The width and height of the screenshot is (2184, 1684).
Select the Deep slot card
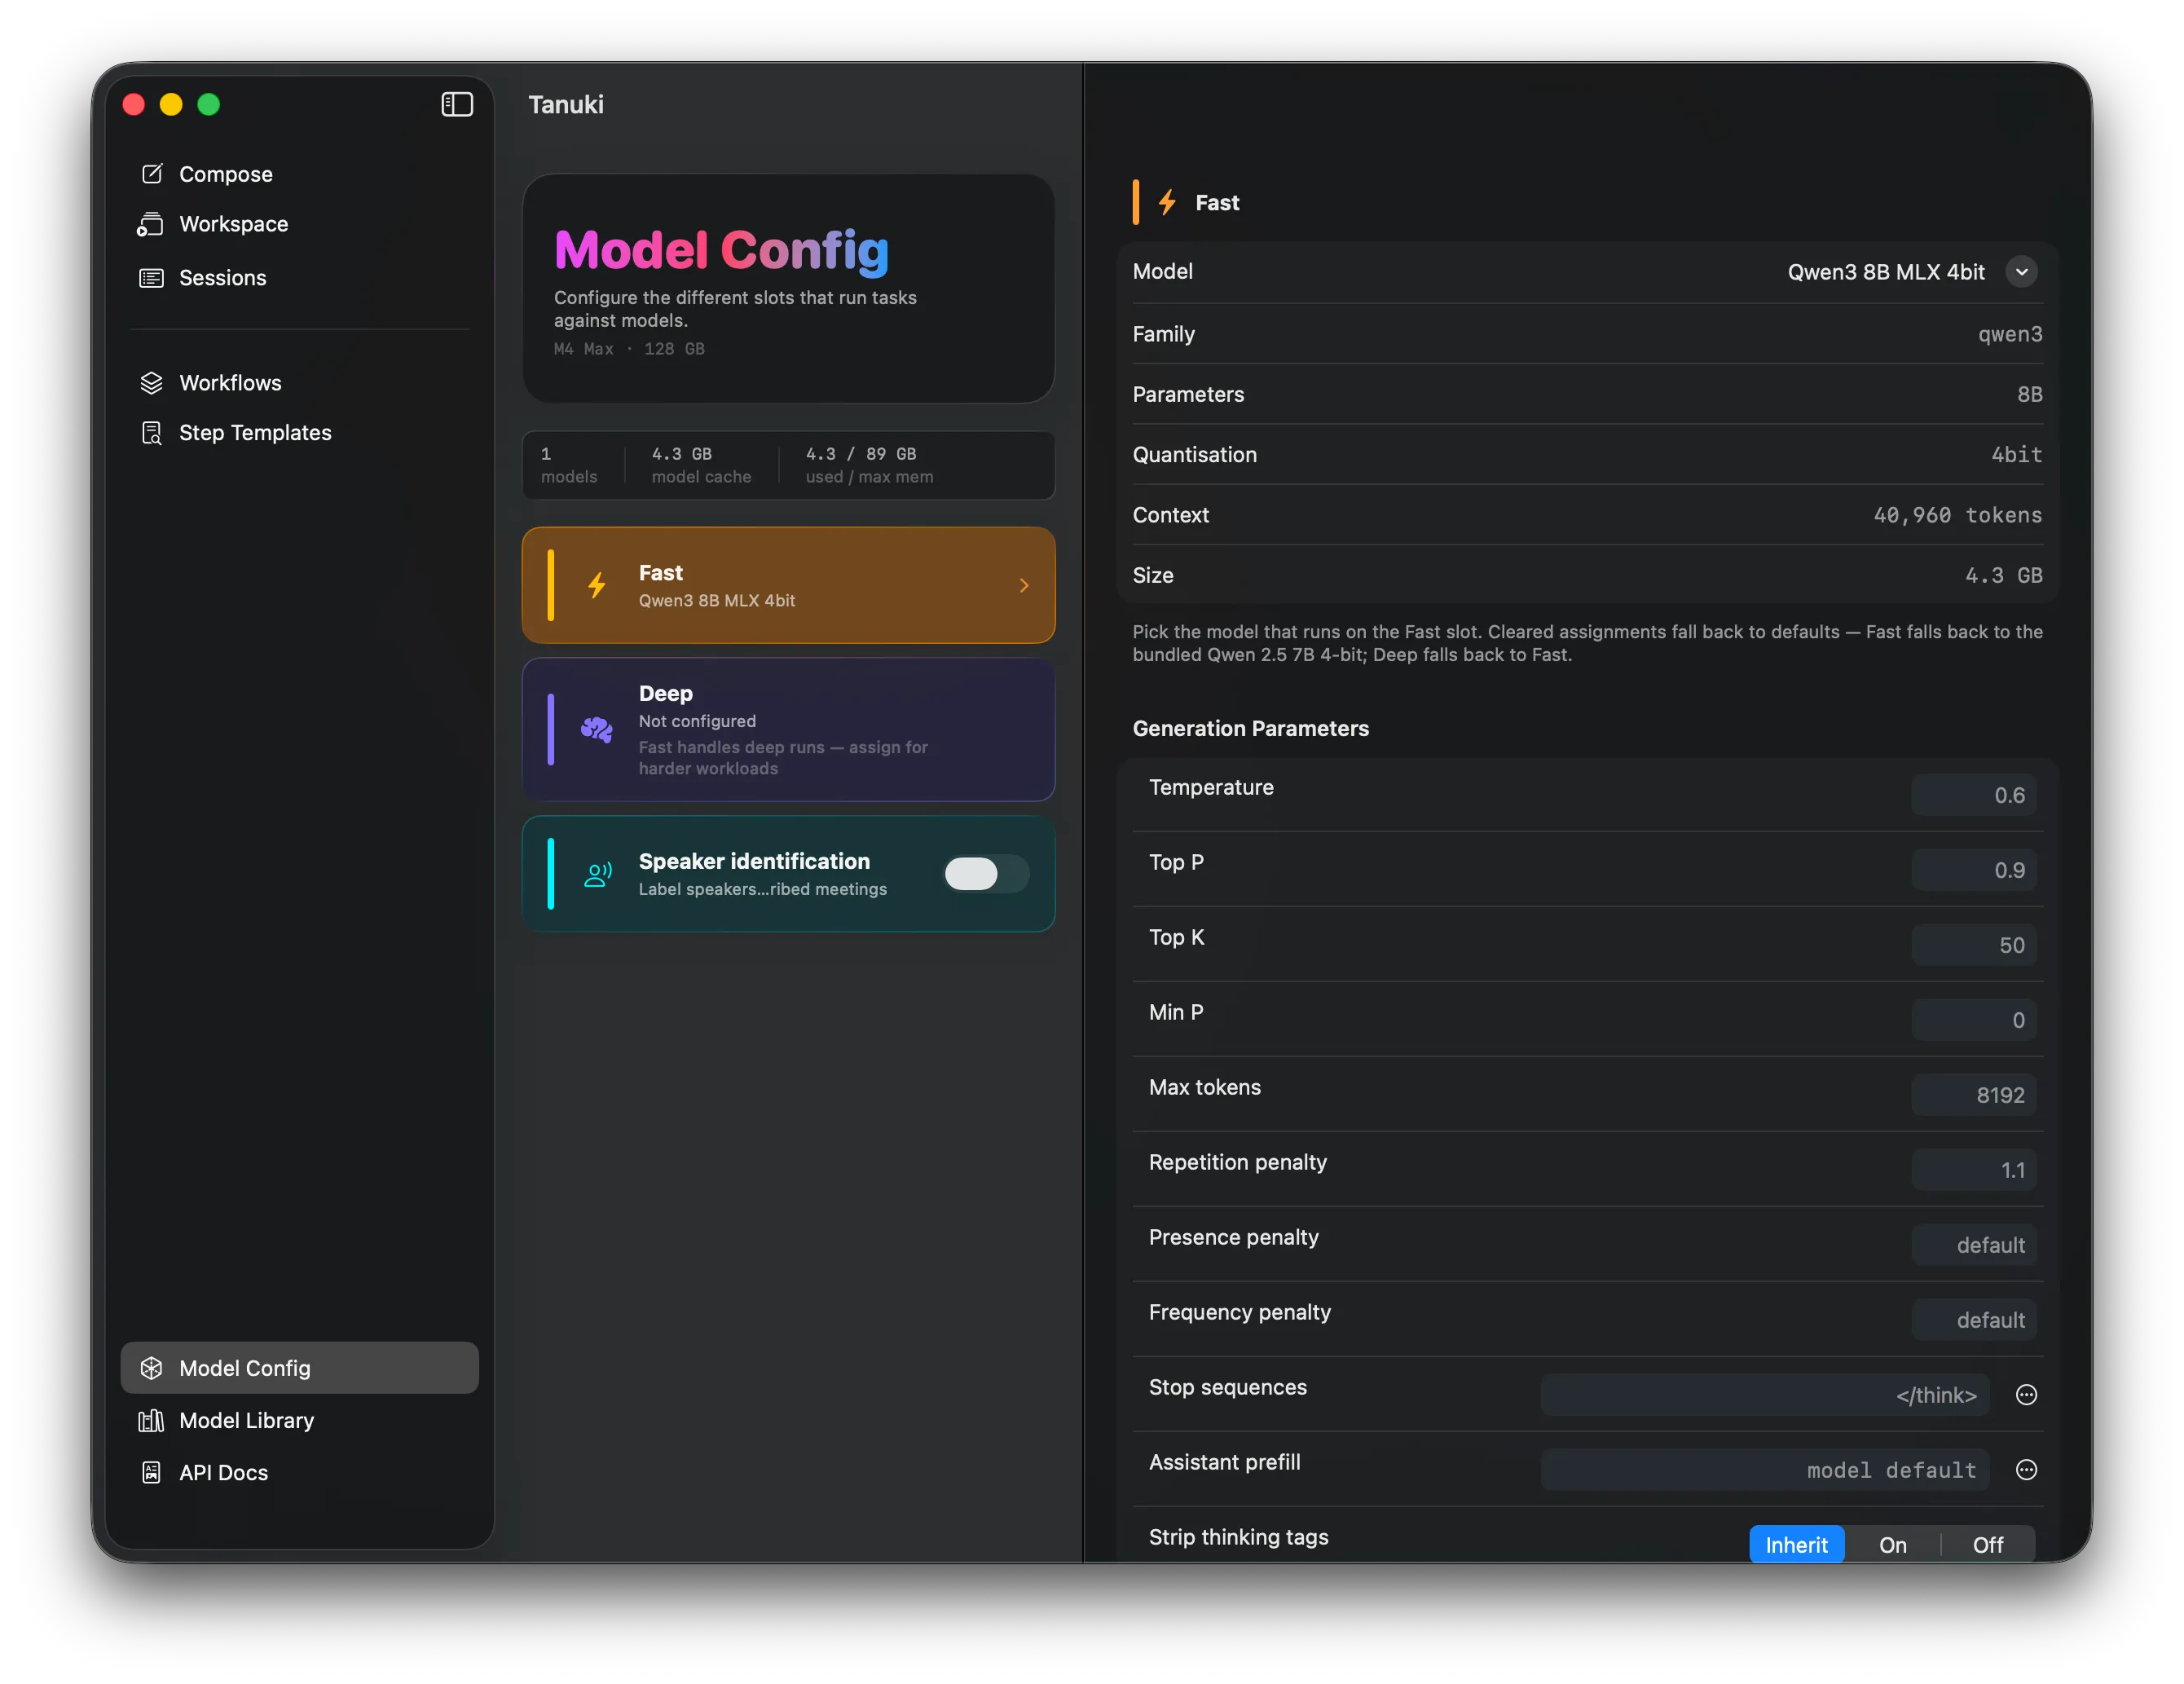(x=788, y=729)
